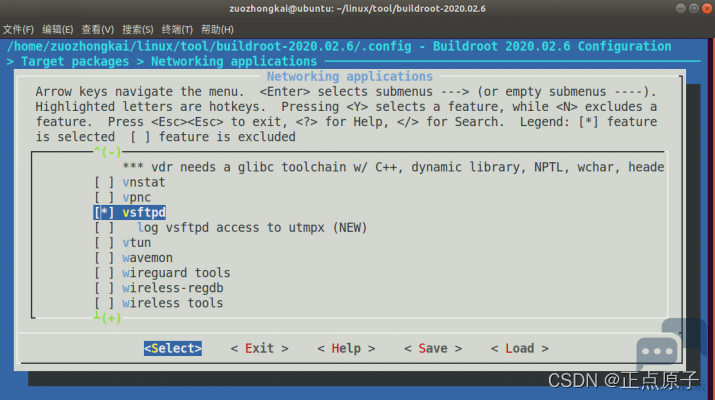Click the <Select> button
Viewport: 715px width, 401px height.
pyautogui.click(x=173, y=349)
